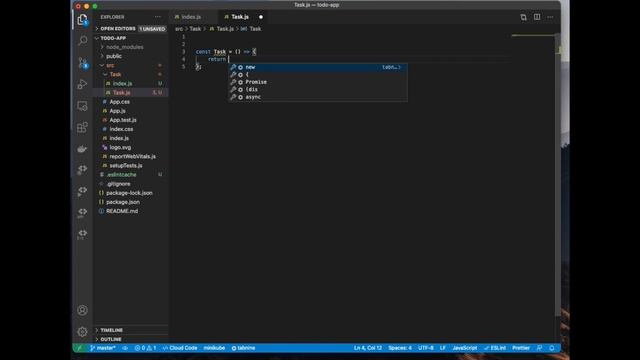Open the Accounts menu icon
Screen dimensions: 640x360
click(x=82, y=310)
